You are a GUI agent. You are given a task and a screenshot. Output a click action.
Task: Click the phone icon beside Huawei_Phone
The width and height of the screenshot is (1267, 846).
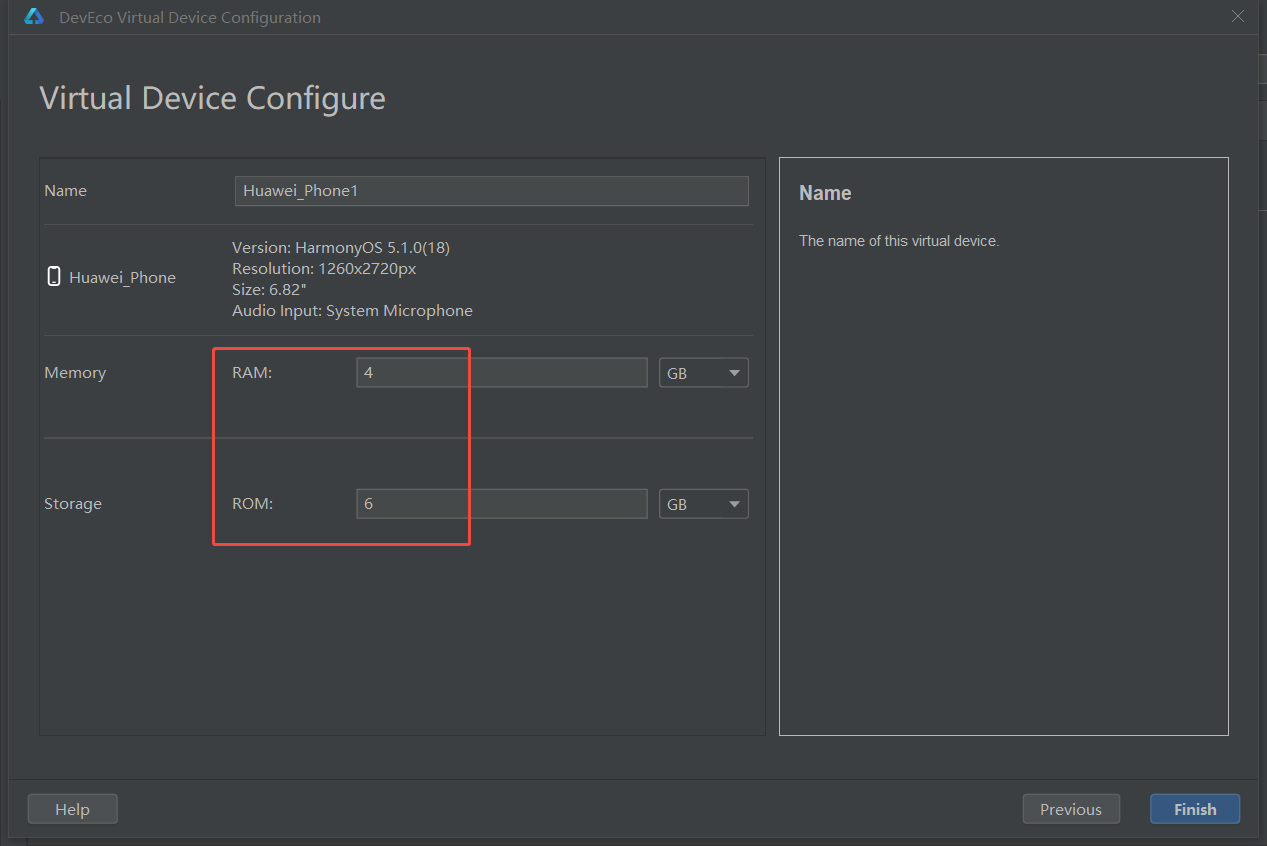(x=54, y=277)
